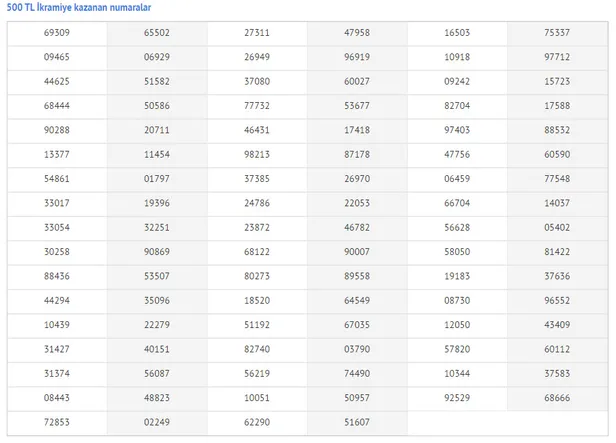Choose the cell showing 88436
Screen dimensions: 616x443
coord(57,276)
